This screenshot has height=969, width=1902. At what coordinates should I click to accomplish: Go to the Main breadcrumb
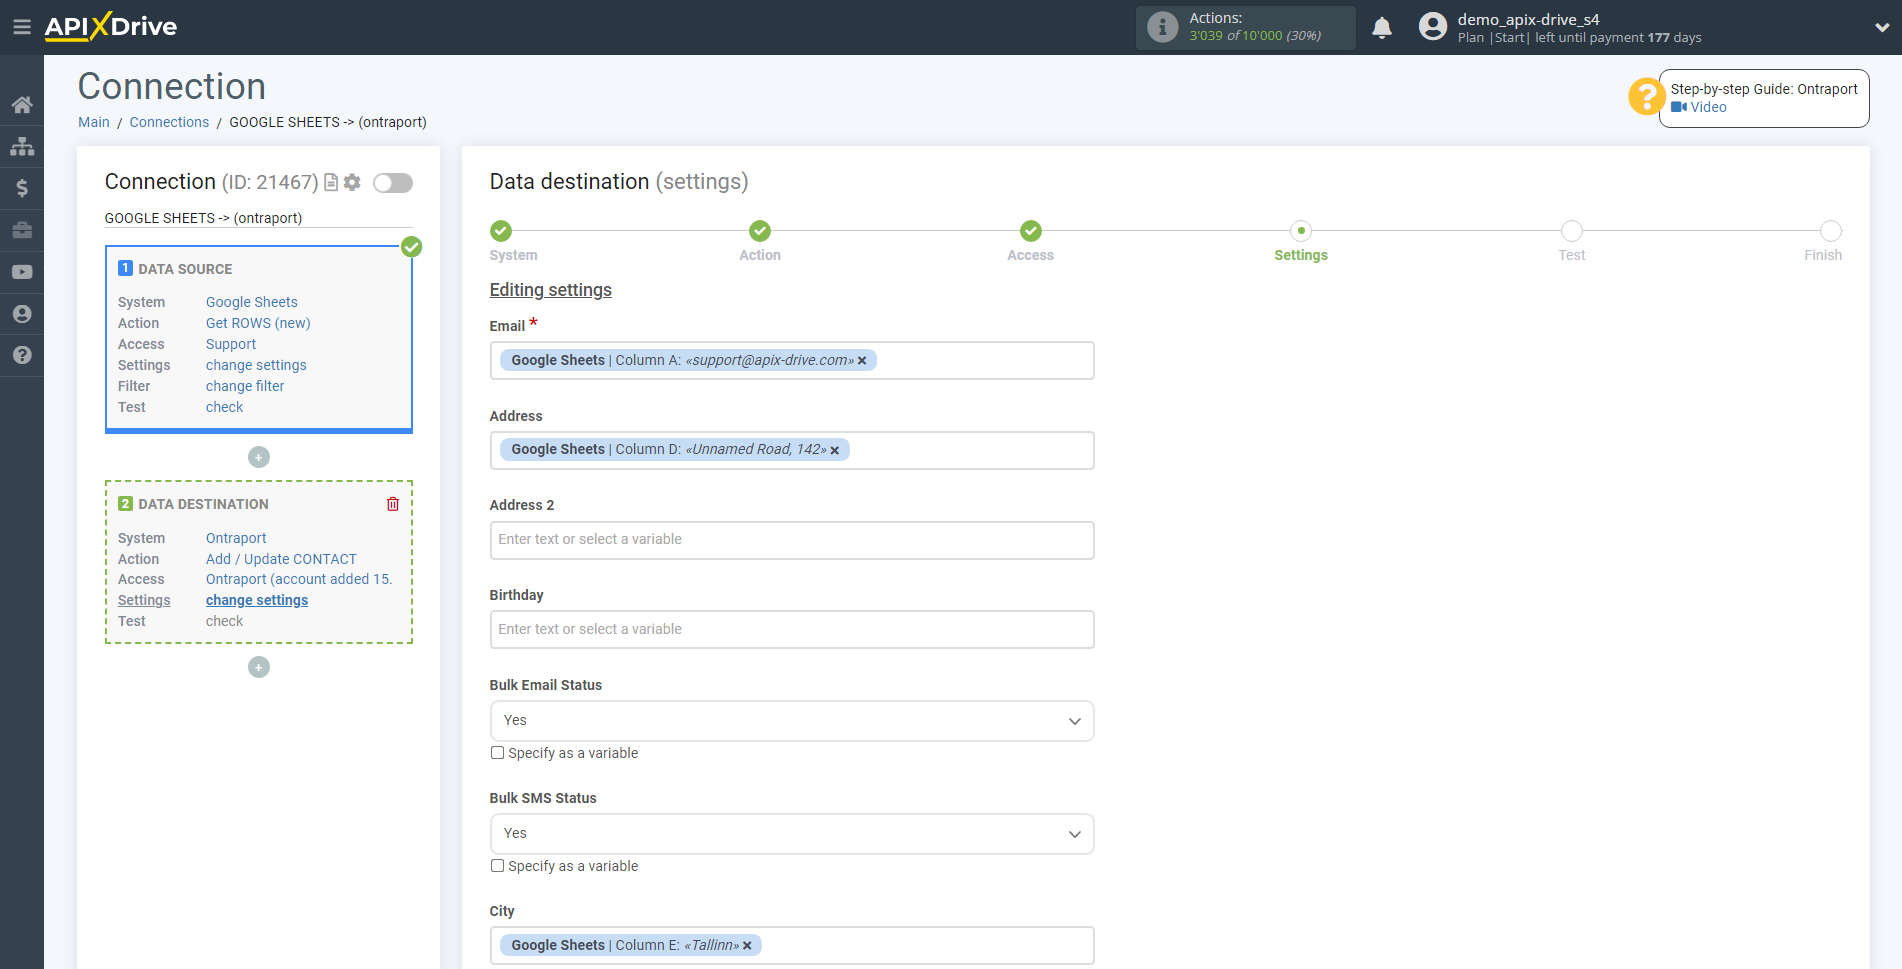[94, 122]
